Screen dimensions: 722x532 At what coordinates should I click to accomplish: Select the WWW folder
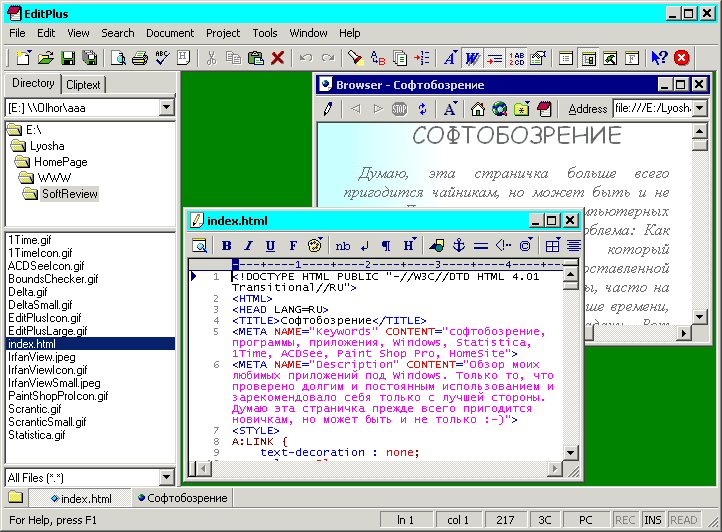(x=54, y=178)
